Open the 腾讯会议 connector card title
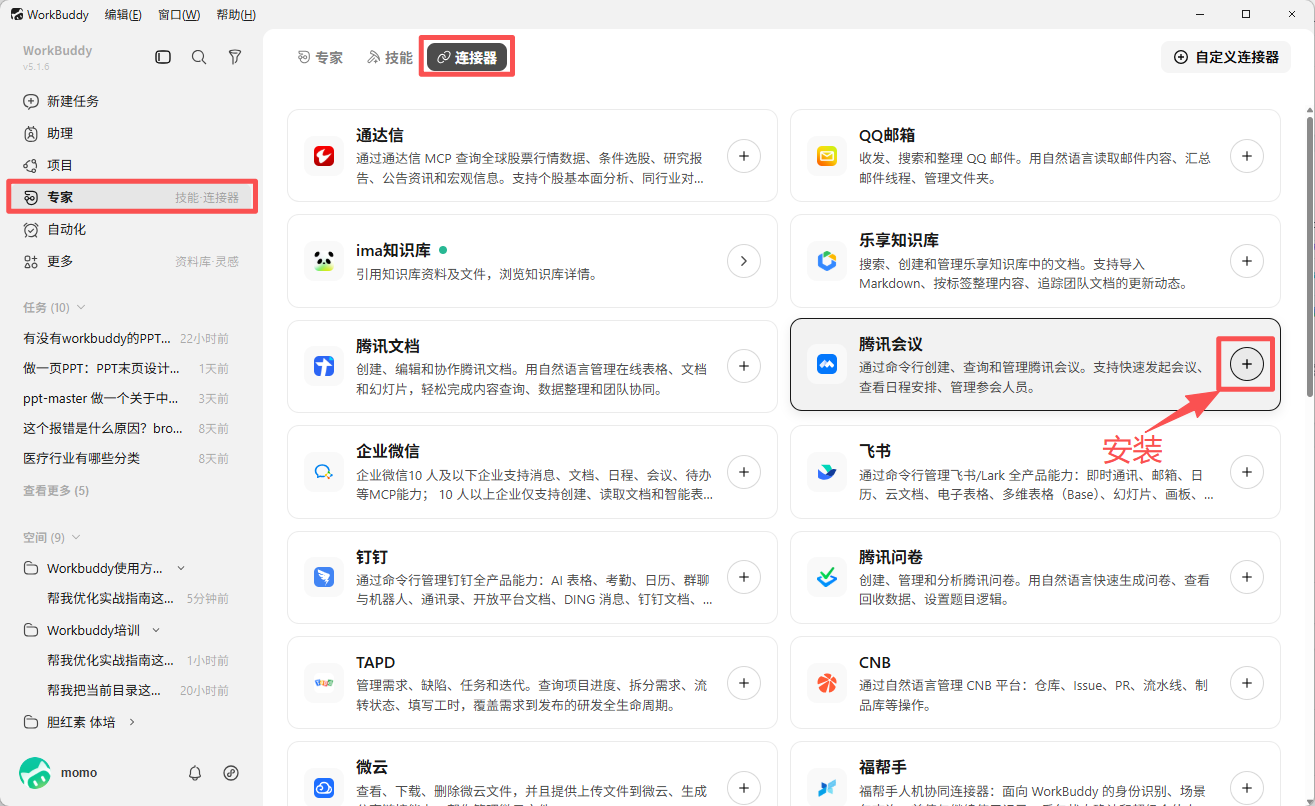 891,344
